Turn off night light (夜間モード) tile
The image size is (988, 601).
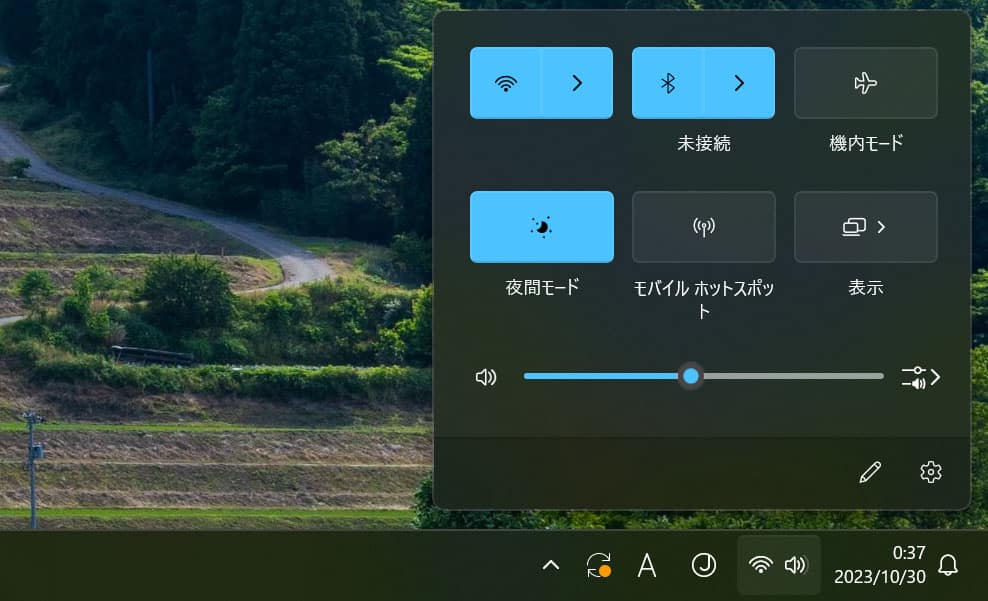pyautogui.click(x=542, y=227)
